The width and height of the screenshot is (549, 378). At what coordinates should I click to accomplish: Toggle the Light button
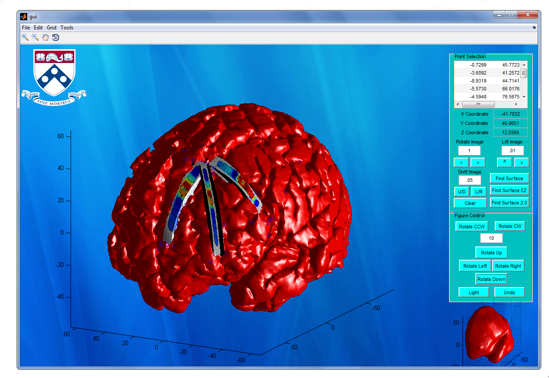pos(474,292)
